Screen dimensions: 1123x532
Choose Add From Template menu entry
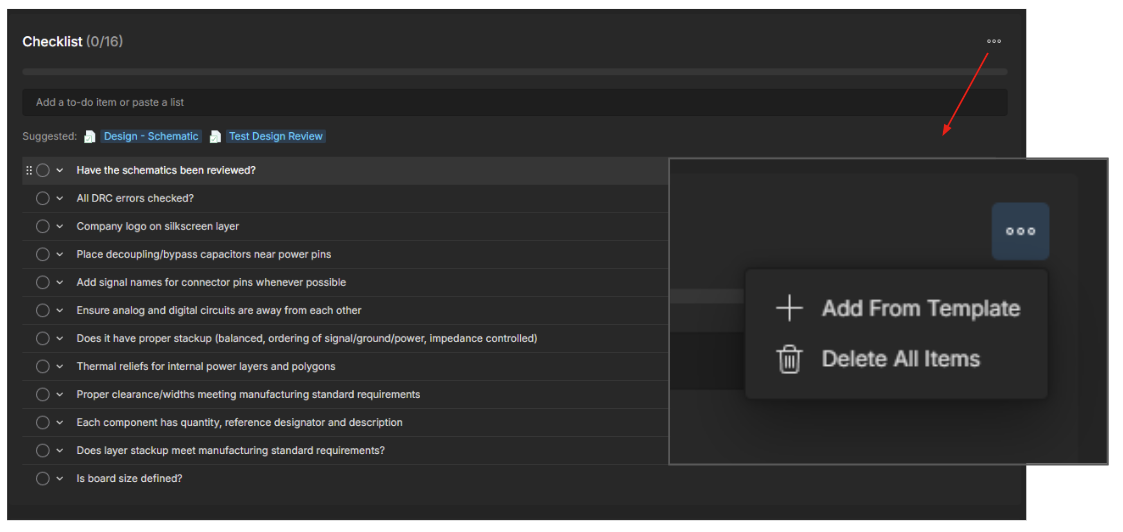pos(897,309)
